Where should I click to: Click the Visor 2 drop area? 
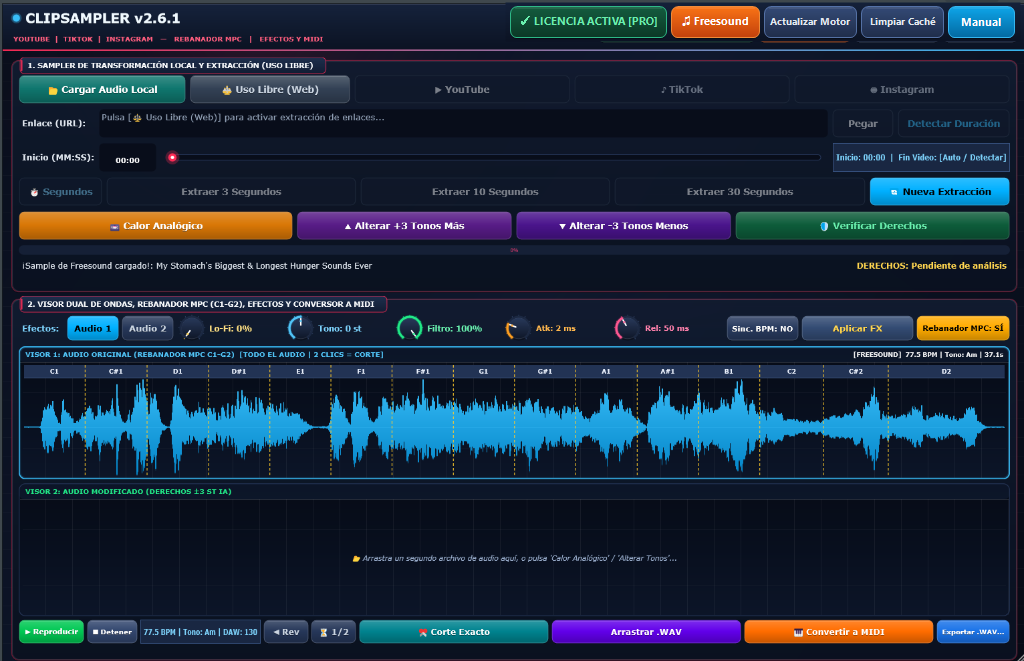pos(515,557)
